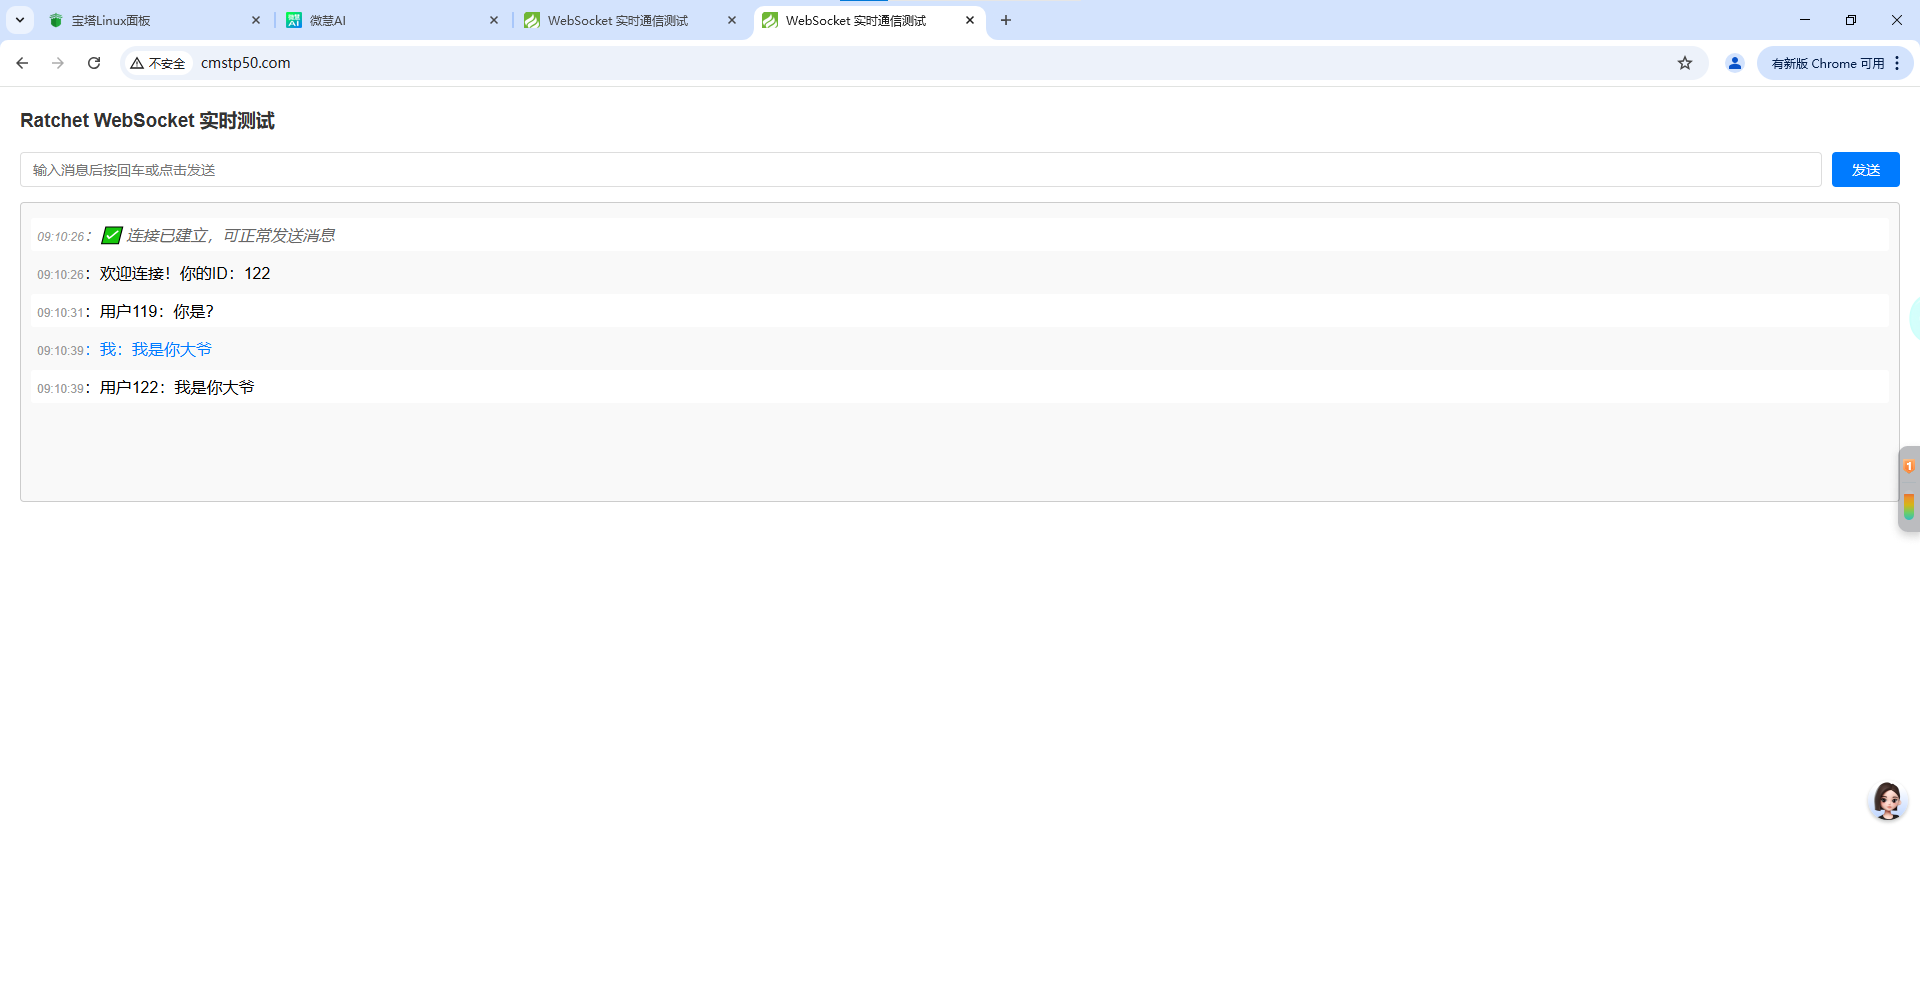Open Chrome three-dot menu
This screenshot has height=1004, width=1920.
coord(1897,63)
